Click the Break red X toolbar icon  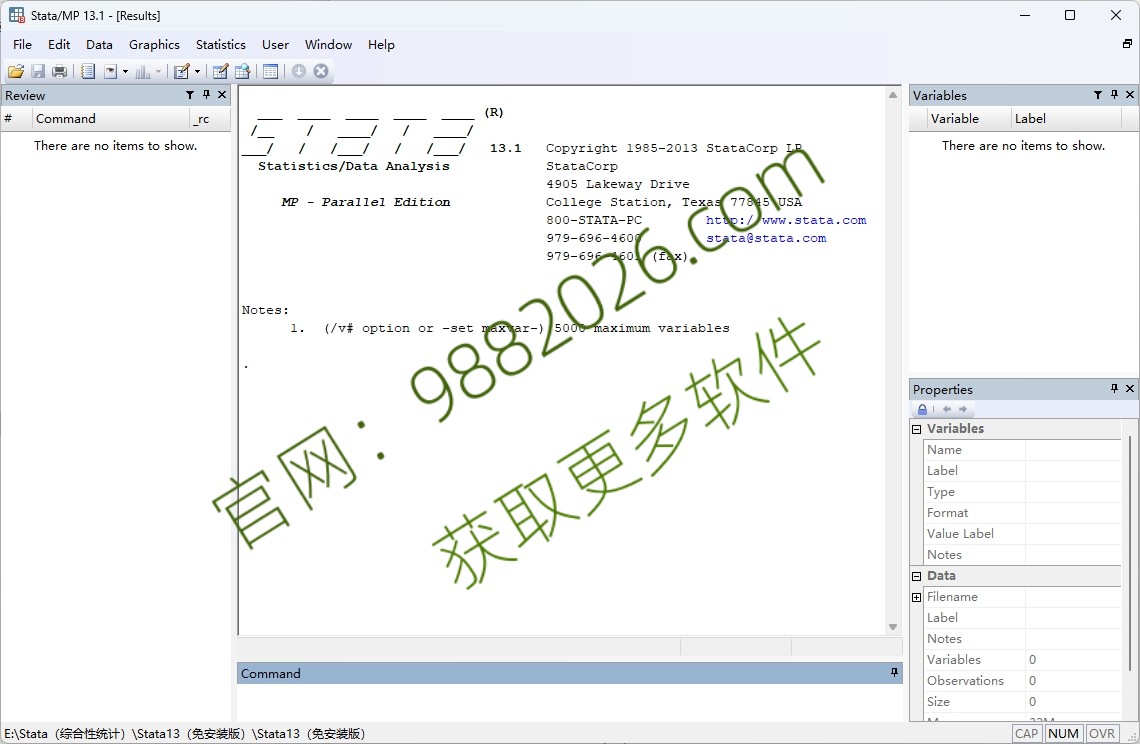[x=321, y=71]
